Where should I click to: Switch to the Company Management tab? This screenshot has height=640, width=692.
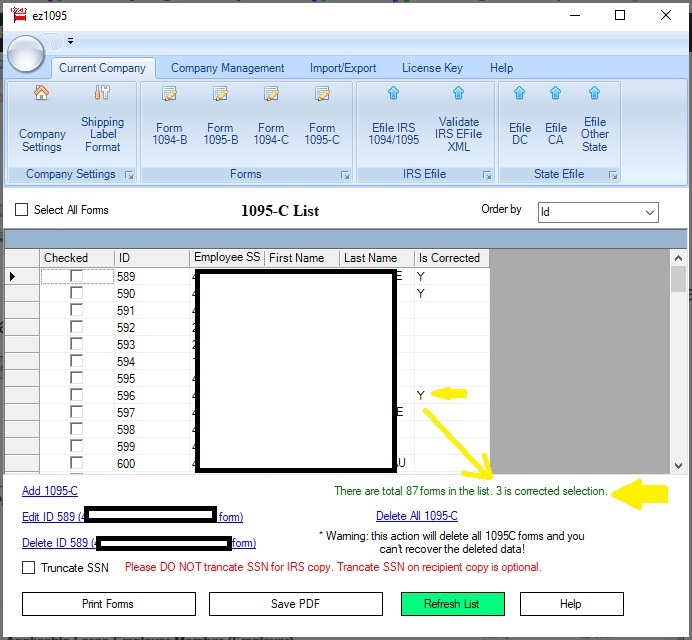click(x=227, y=68)
